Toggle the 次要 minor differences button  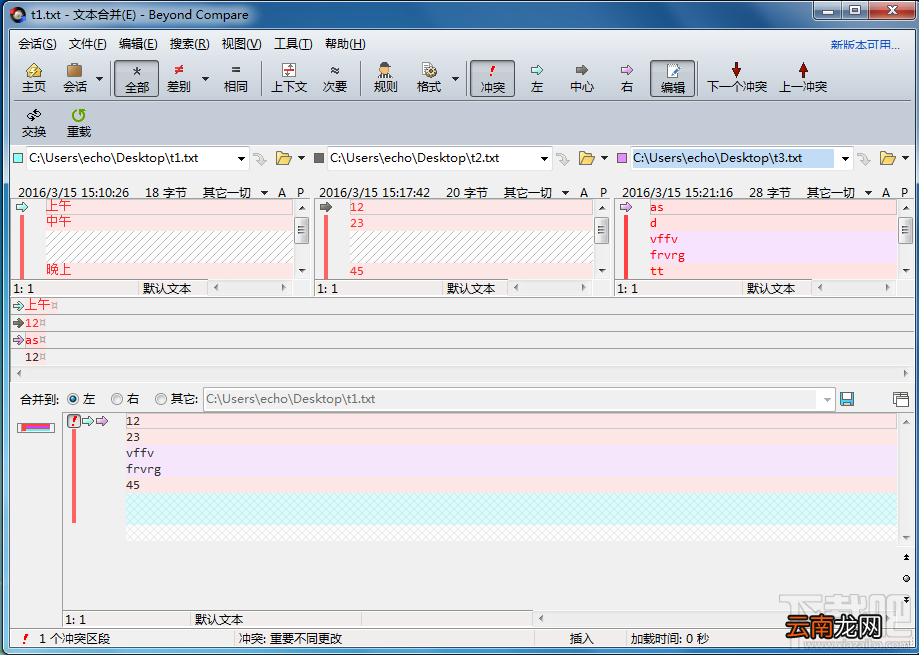coord(335,78)
